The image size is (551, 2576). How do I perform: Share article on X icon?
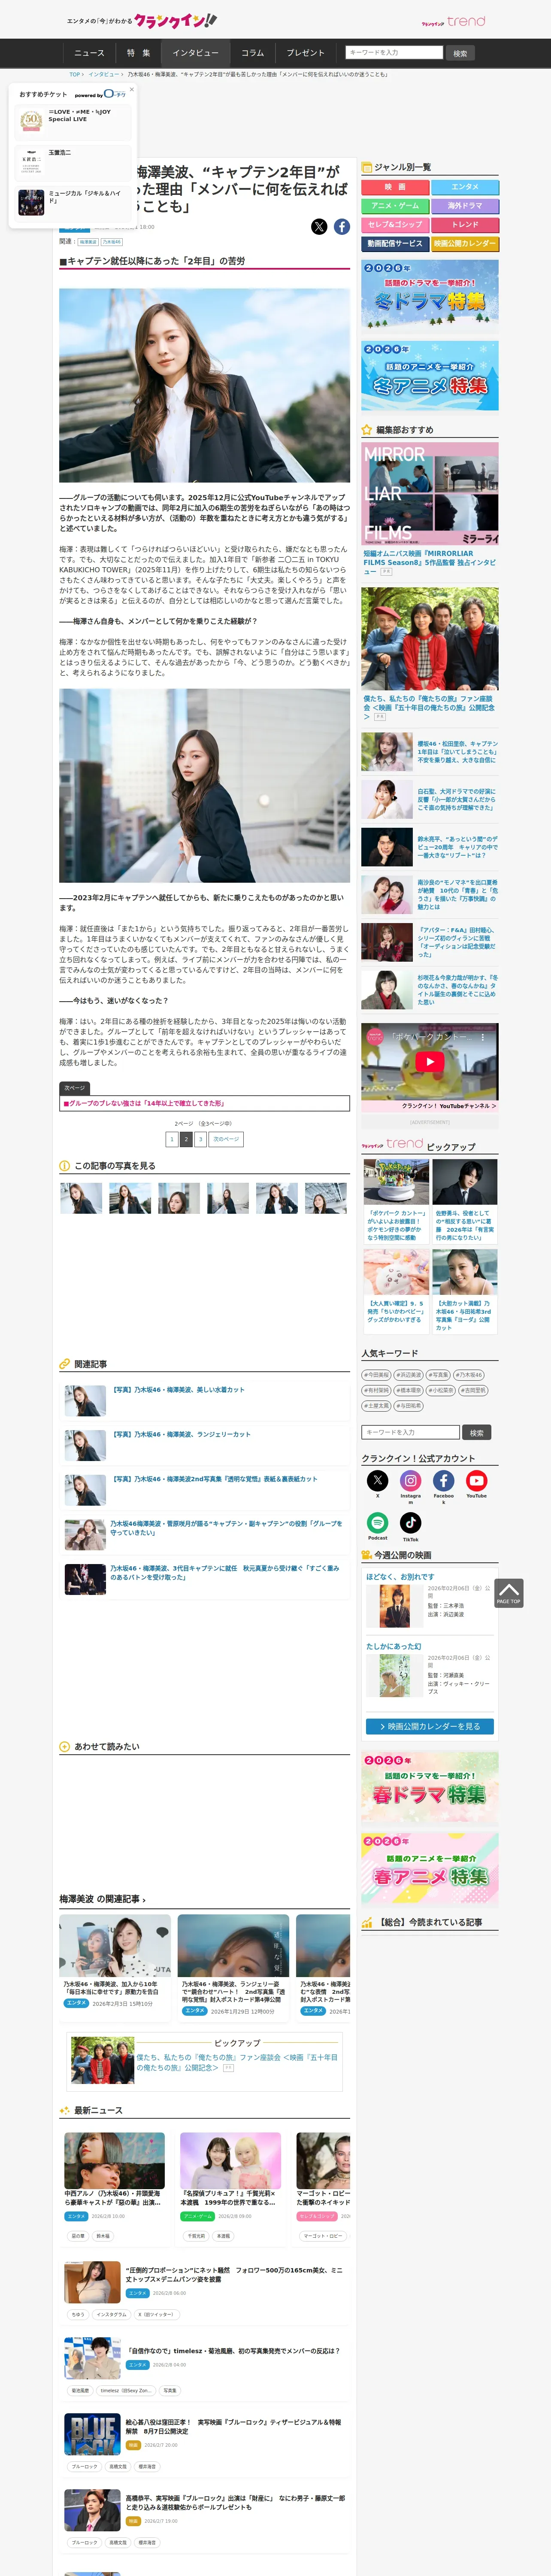(x=319, y=227)
